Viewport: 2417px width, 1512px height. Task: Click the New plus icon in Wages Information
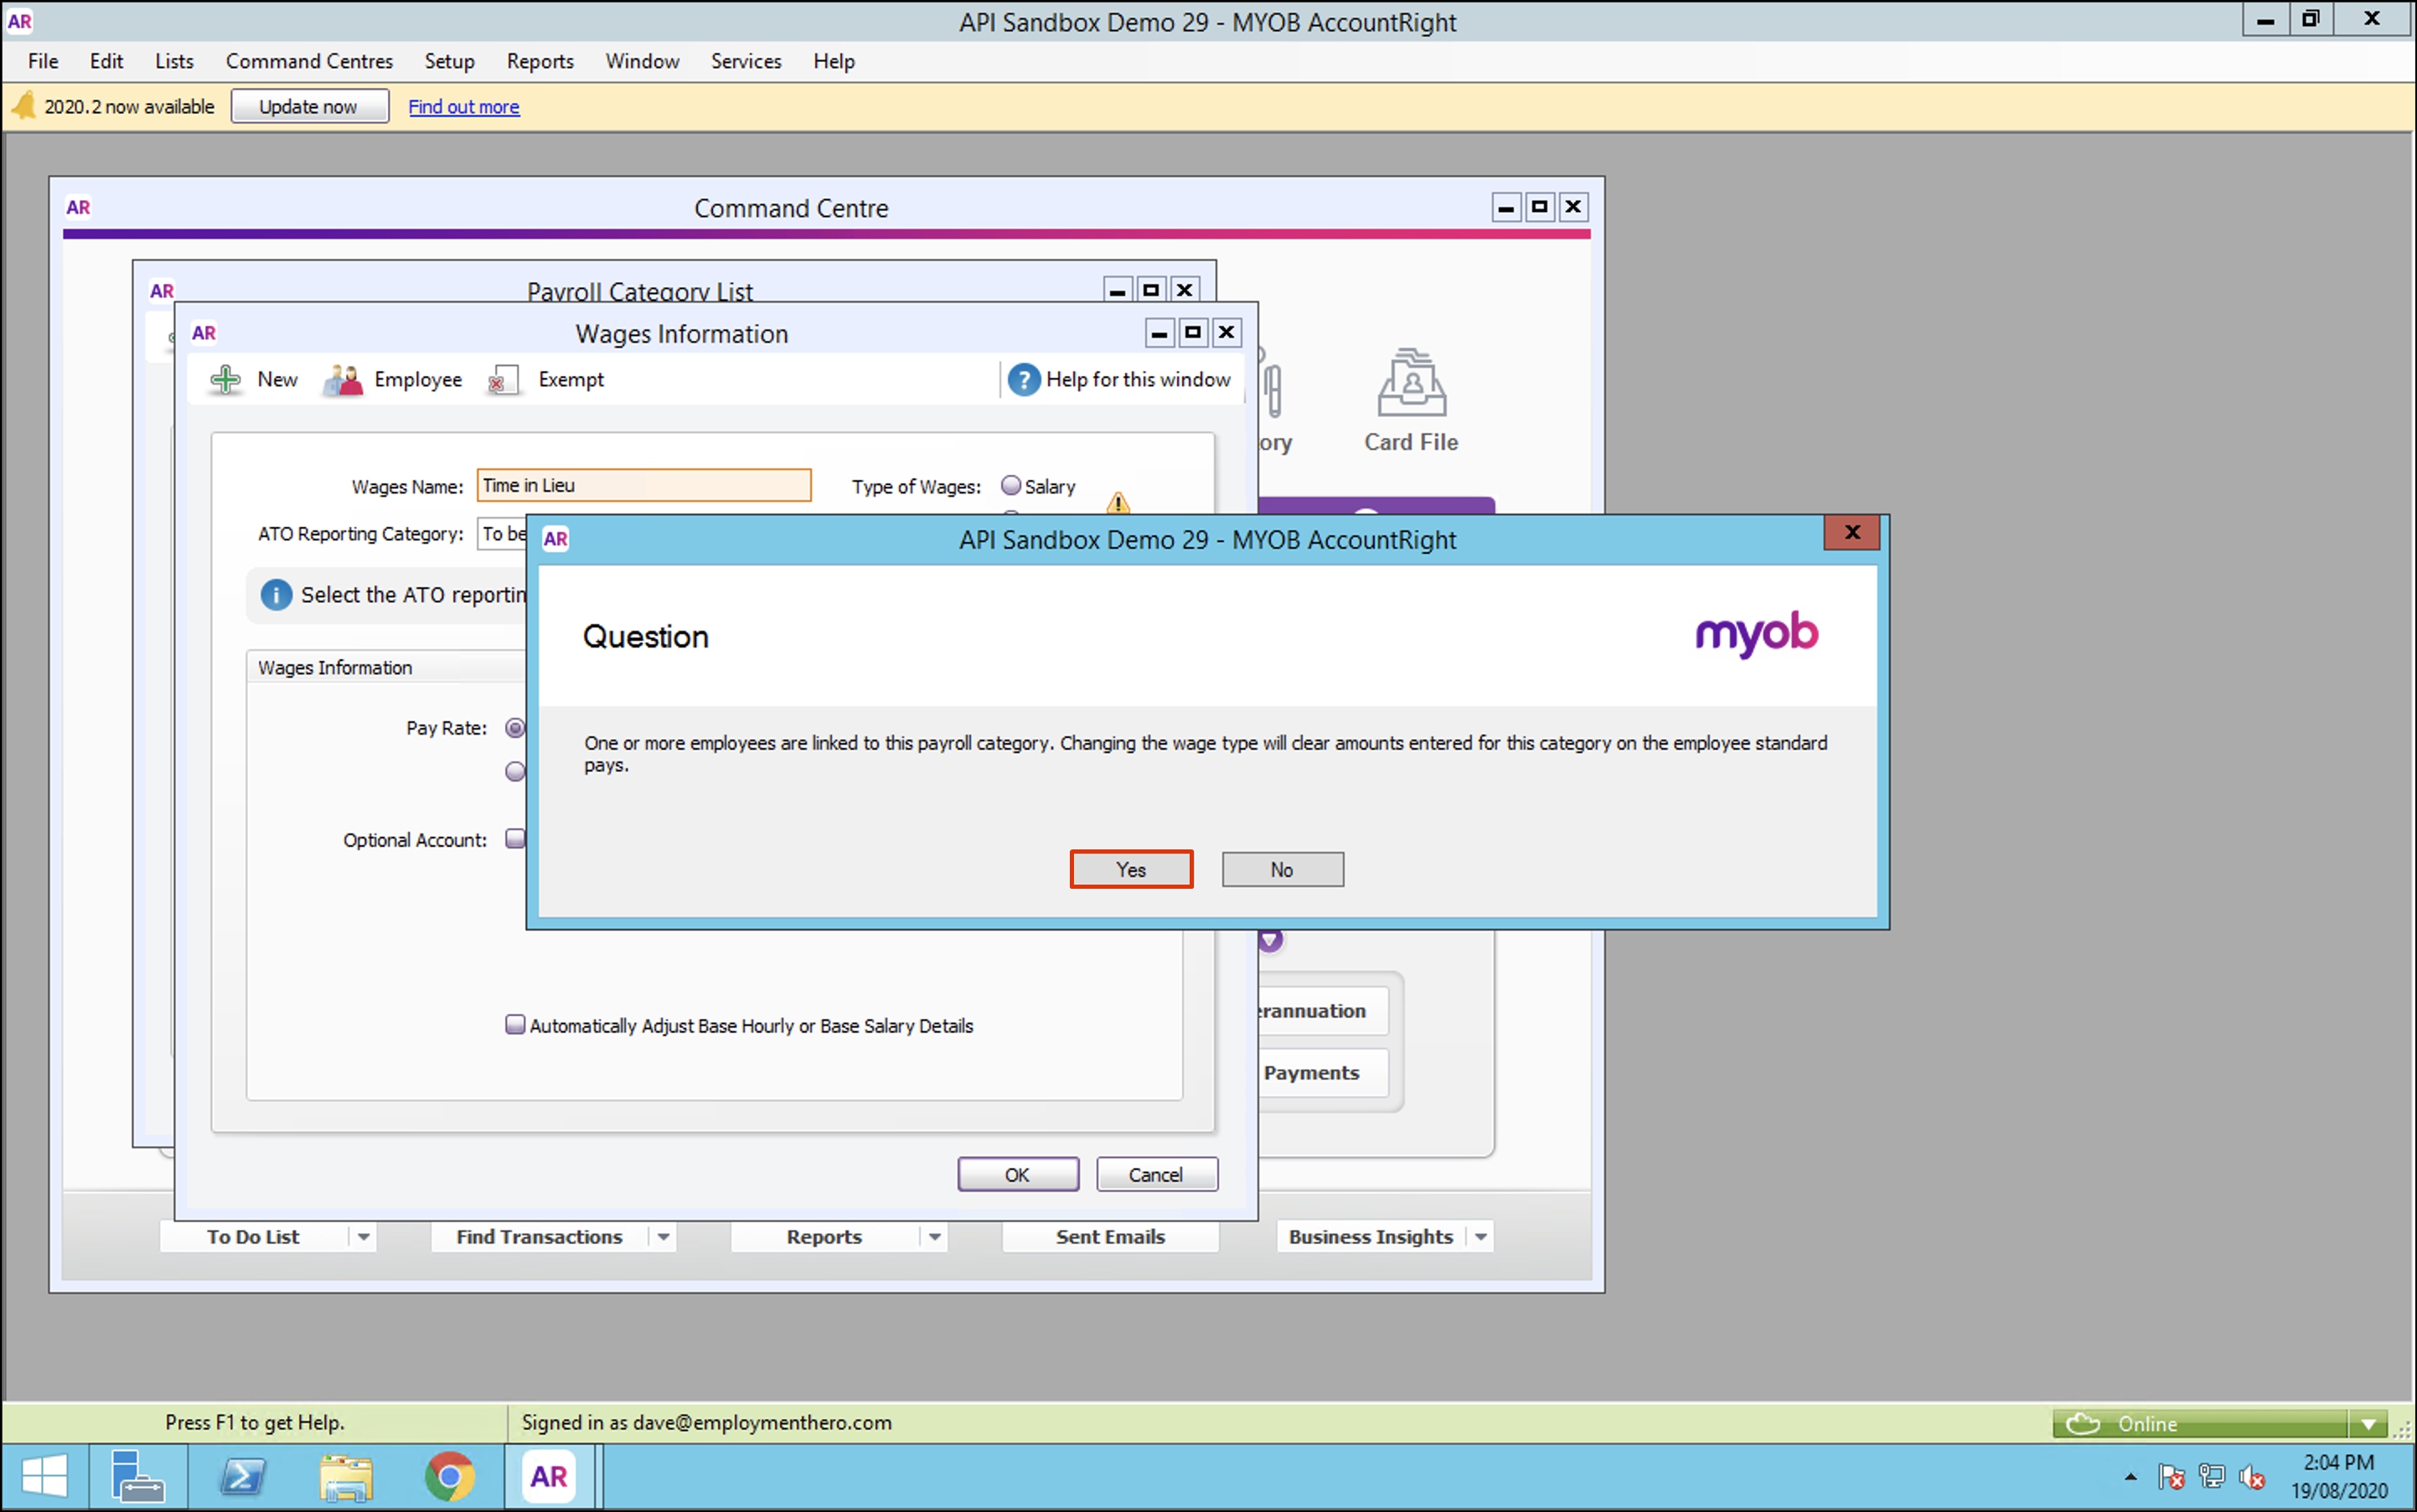(226, 380)
